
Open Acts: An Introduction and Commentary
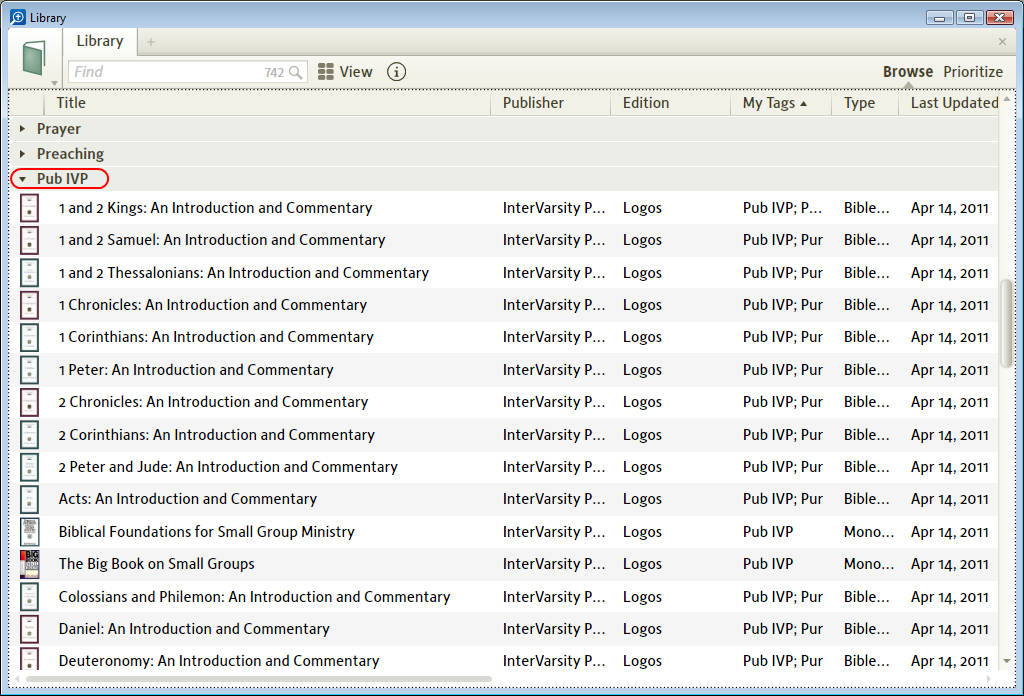187,499
